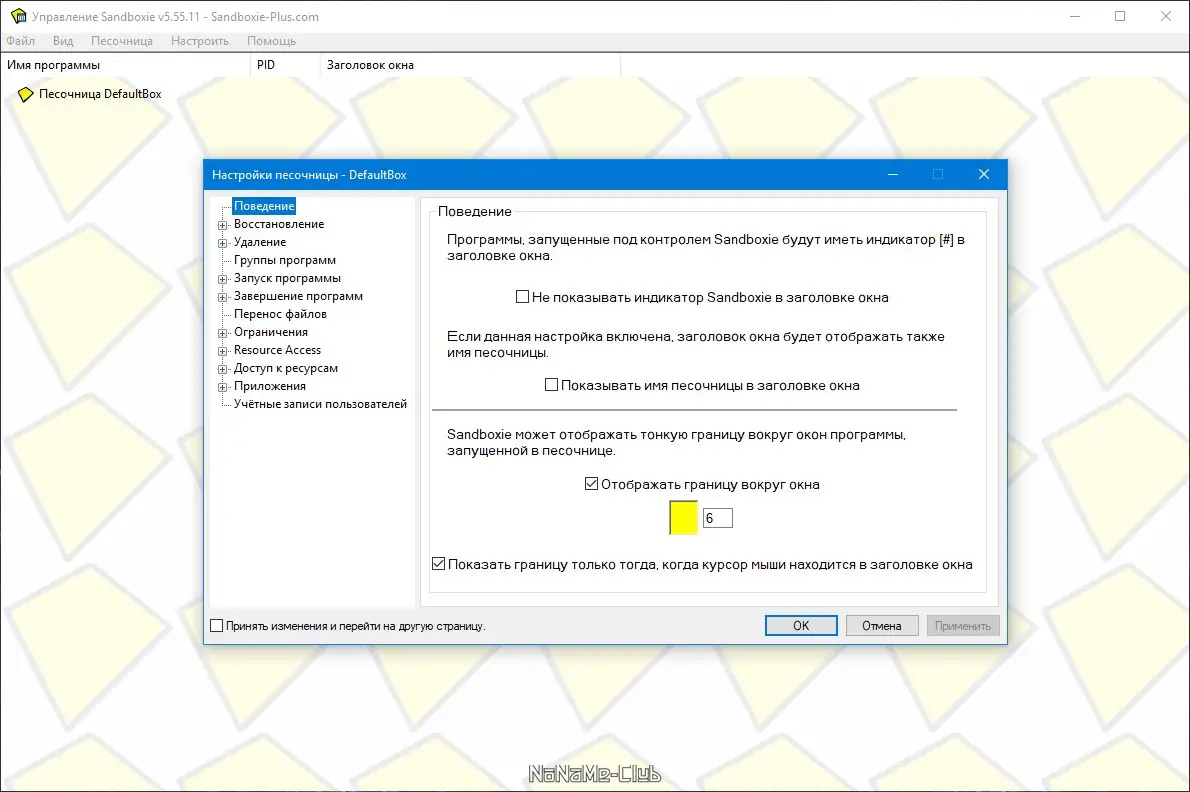Enable hiding Sandboxie indicator in window title
The height and width of the screenshot is (792, 1190).
pyautogui.click(x=522, y=297)
